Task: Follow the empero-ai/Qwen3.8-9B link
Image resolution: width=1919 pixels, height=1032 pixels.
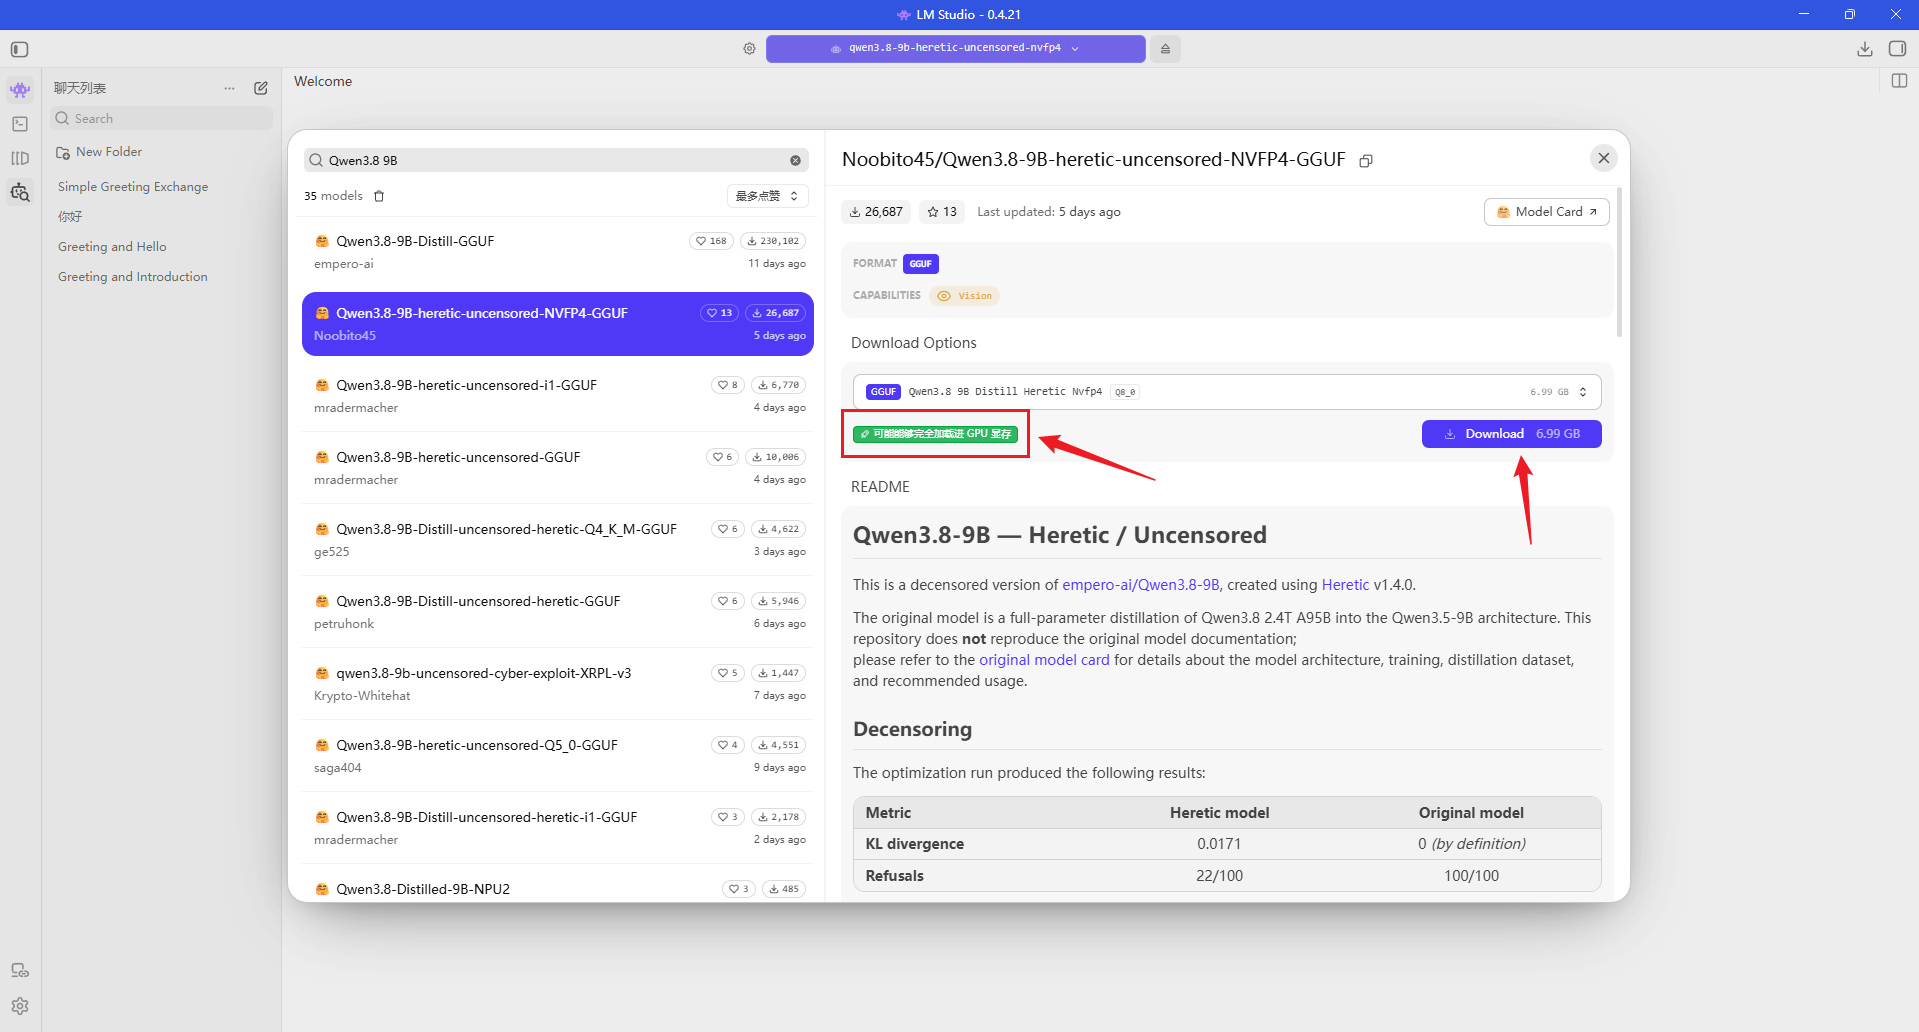Action: coord(1140,585)
